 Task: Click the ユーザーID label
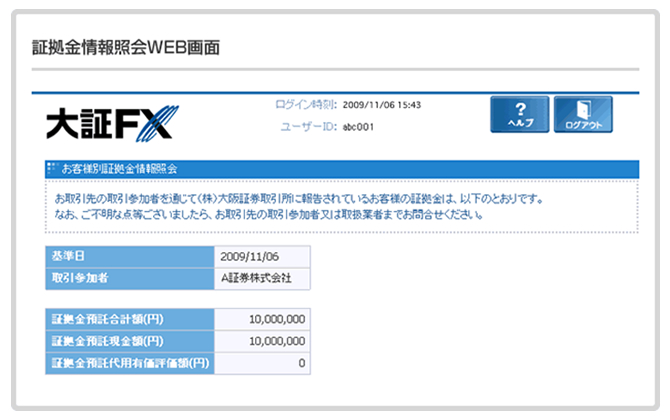(309, 127)
